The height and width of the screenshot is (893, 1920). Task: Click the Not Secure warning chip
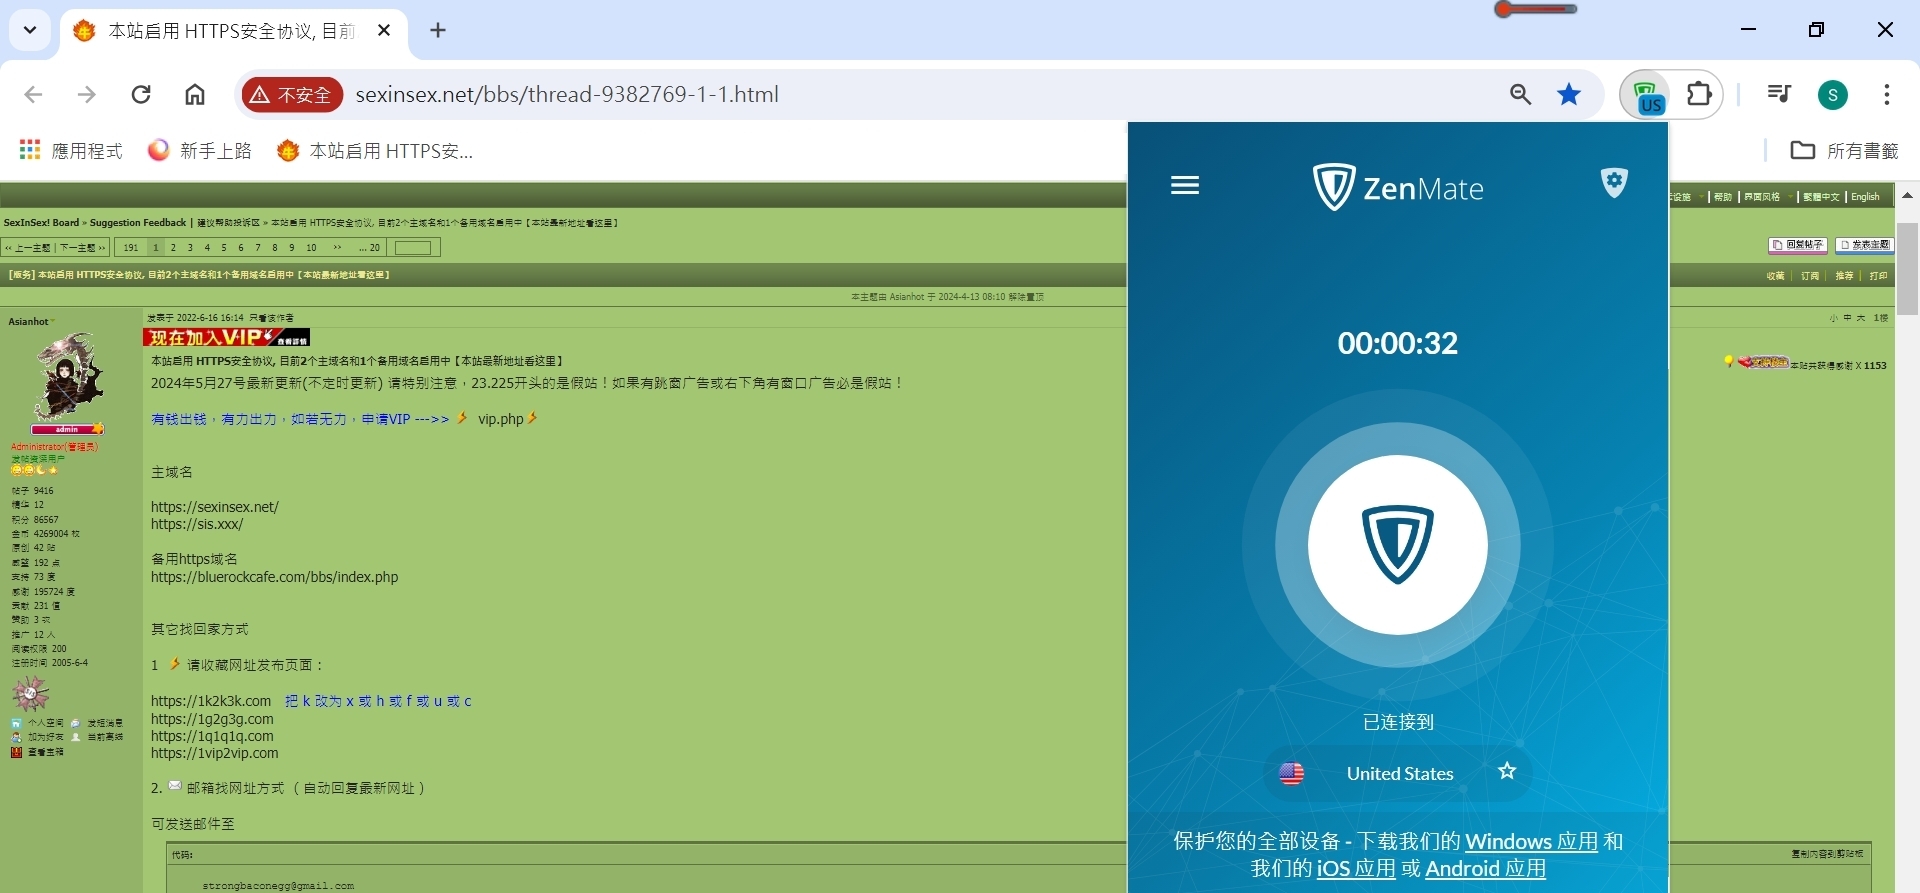point(291,95)
